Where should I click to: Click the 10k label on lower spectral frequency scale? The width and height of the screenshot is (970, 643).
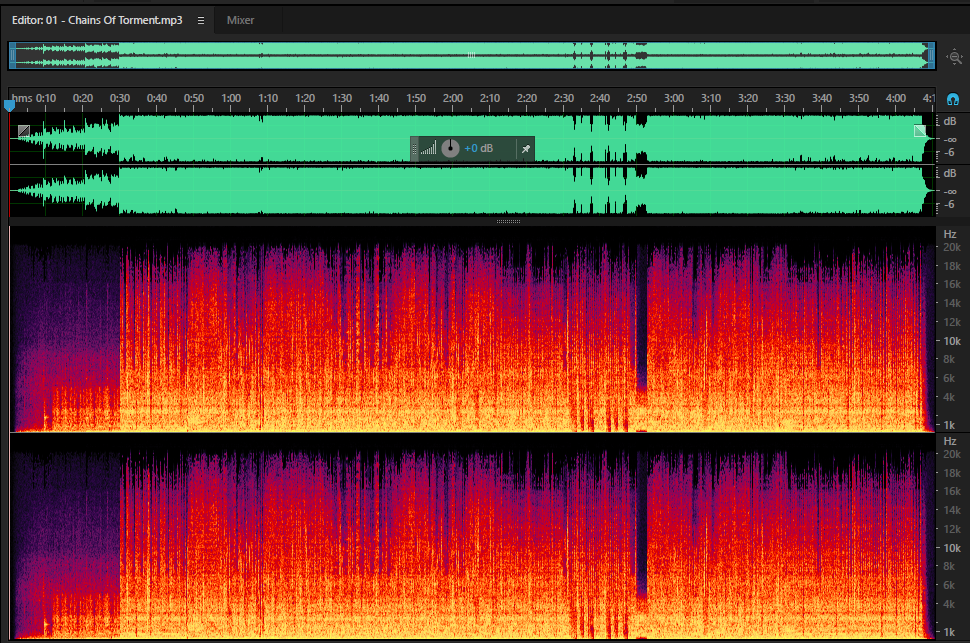coord(952,548)
